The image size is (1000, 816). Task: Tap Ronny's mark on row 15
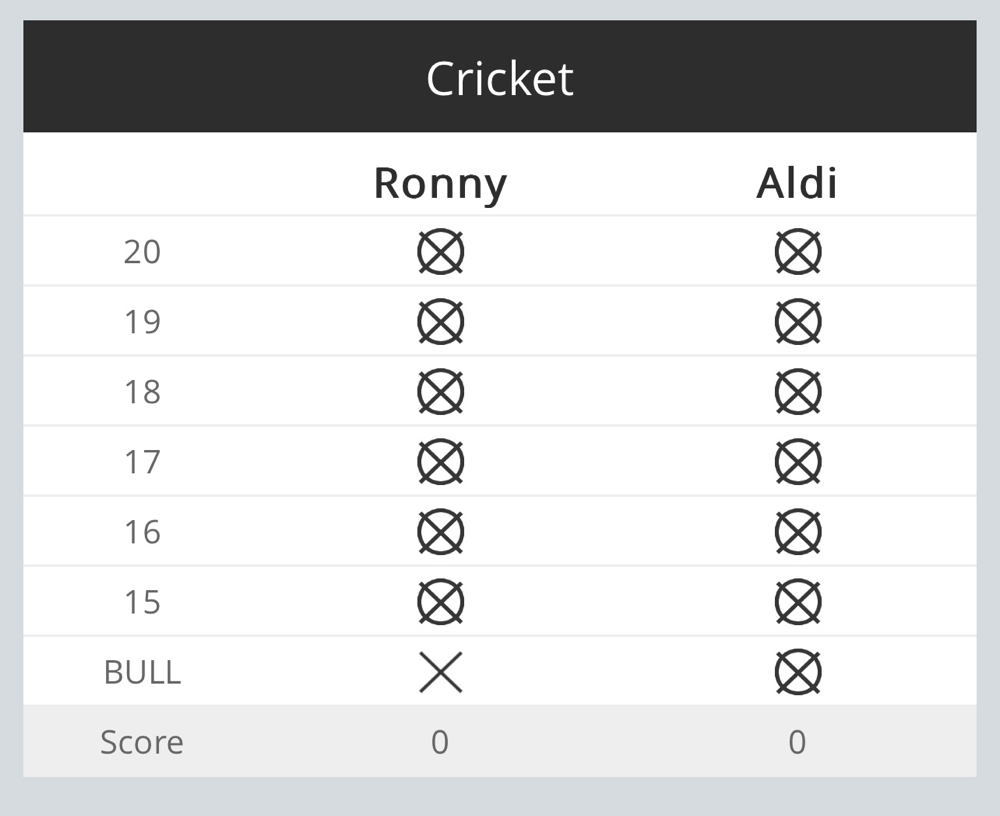[441, 602]
